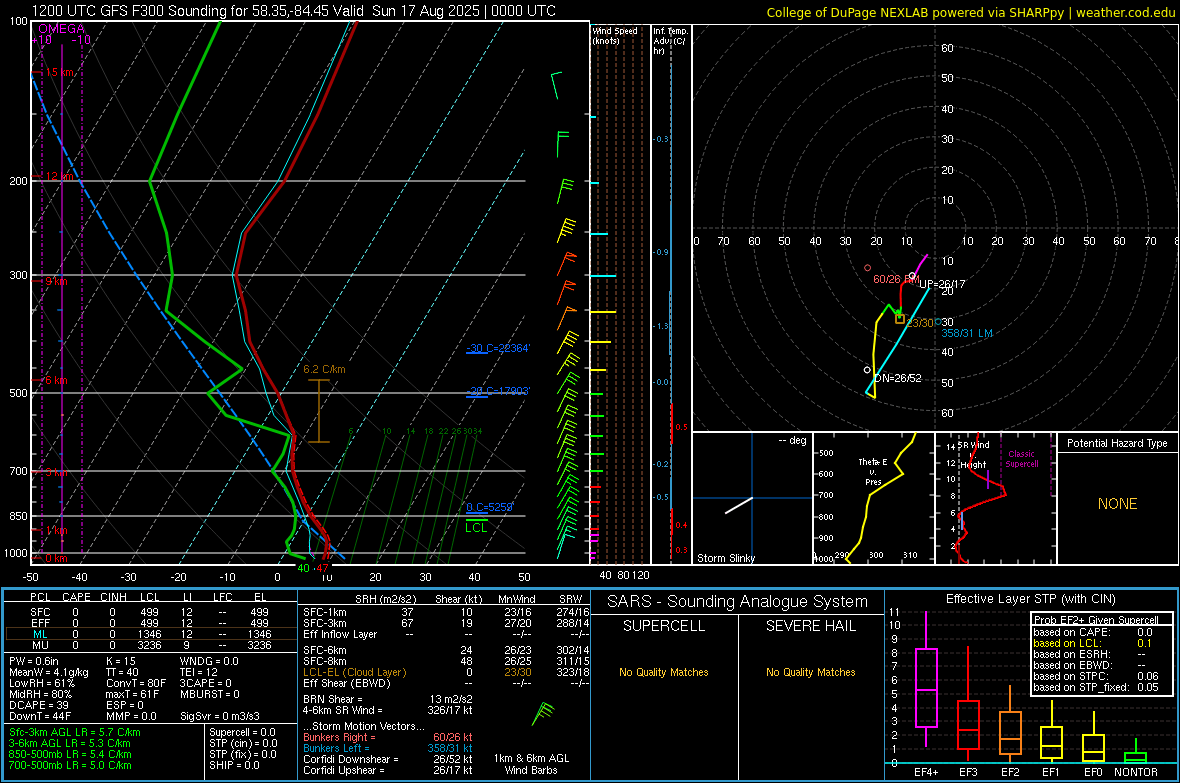
Task: Click the 0 C=5258' freezing level label
Action: coord(489,507)
